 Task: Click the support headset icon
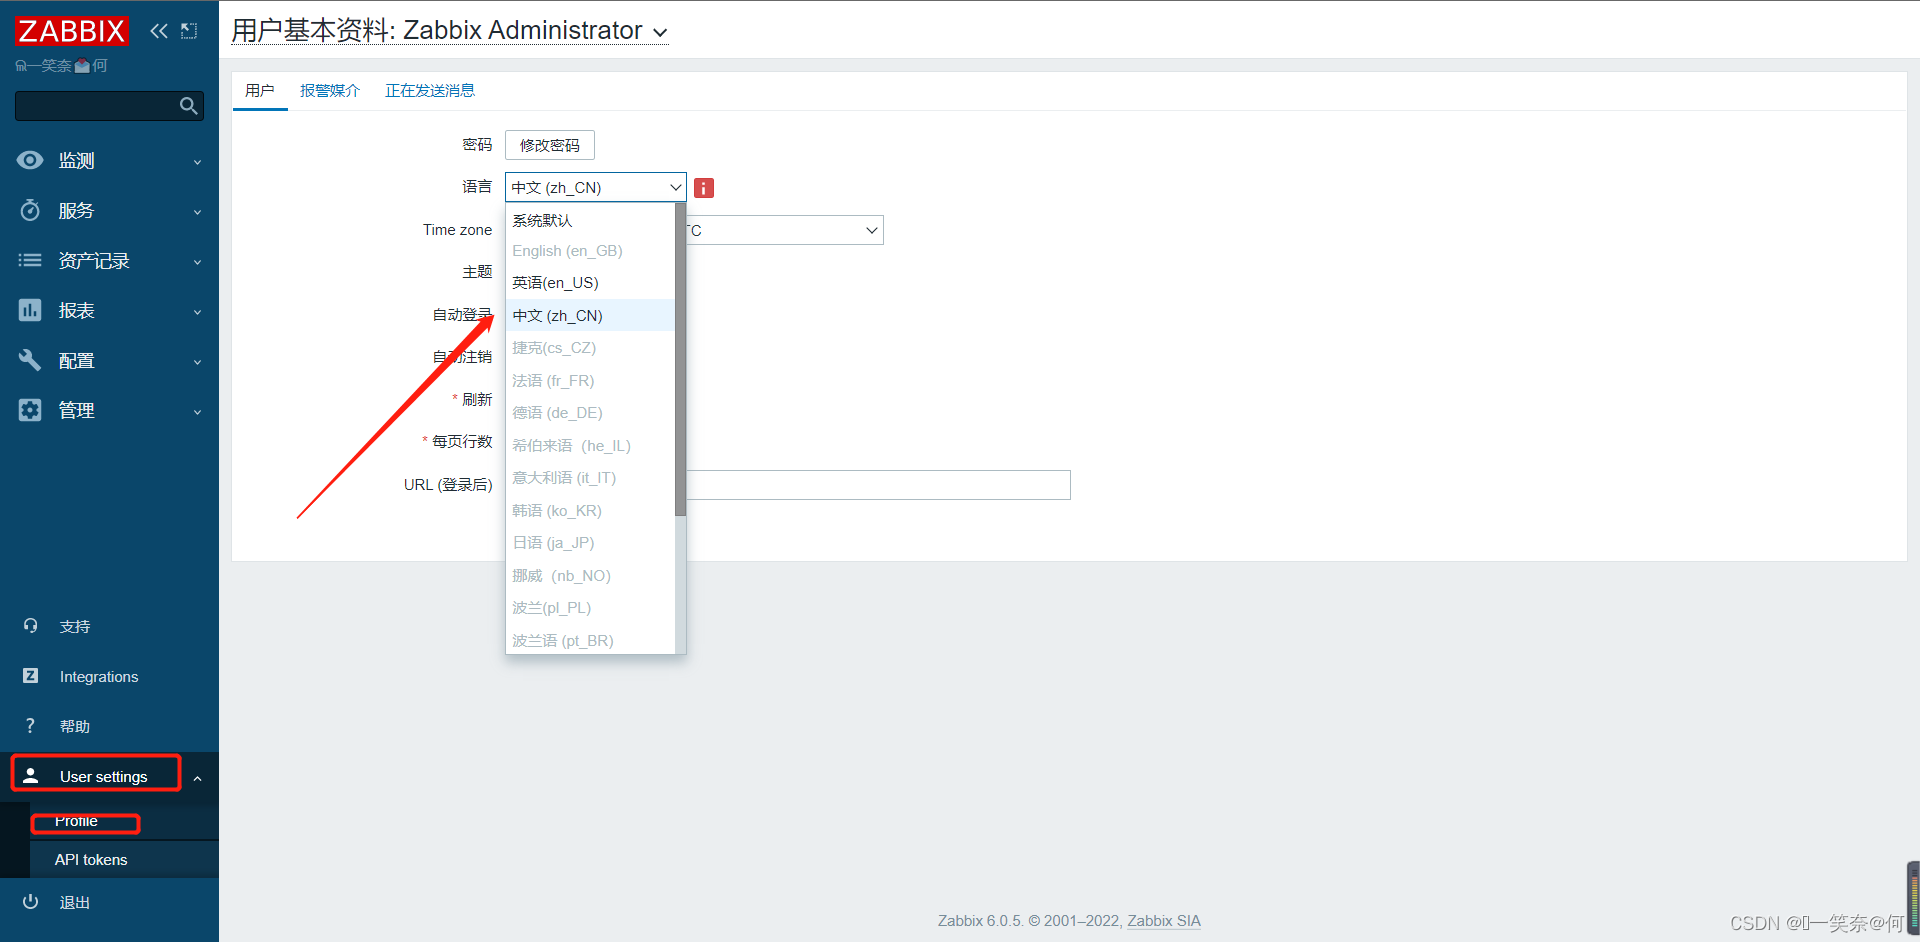pyautogui.click(x=30, y=626)
